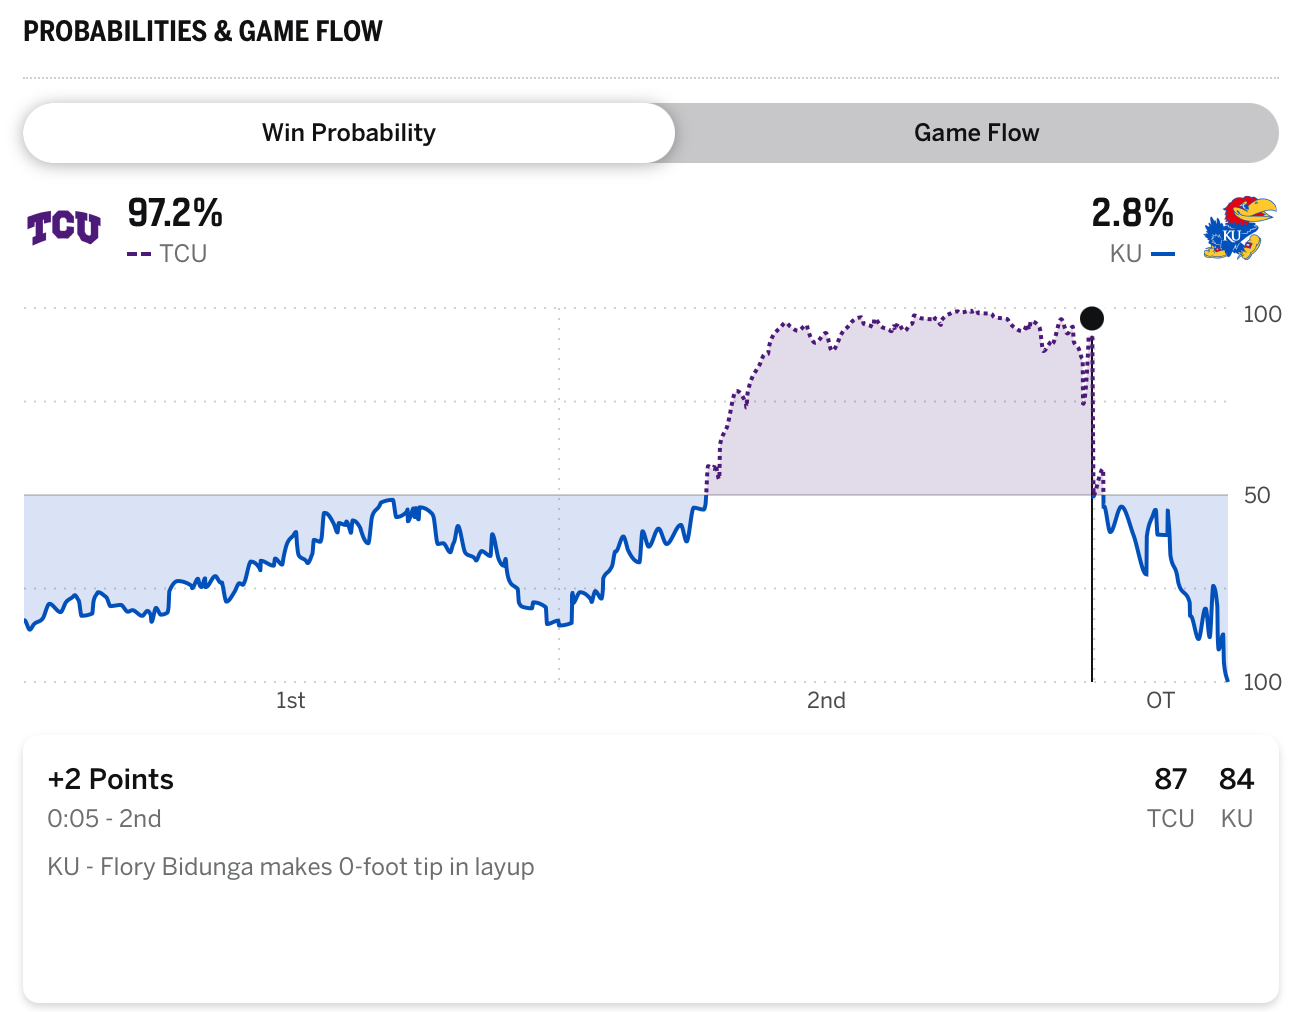
Task: Click the 2.8% KU win probability
Action: [x=1132, y=213]
